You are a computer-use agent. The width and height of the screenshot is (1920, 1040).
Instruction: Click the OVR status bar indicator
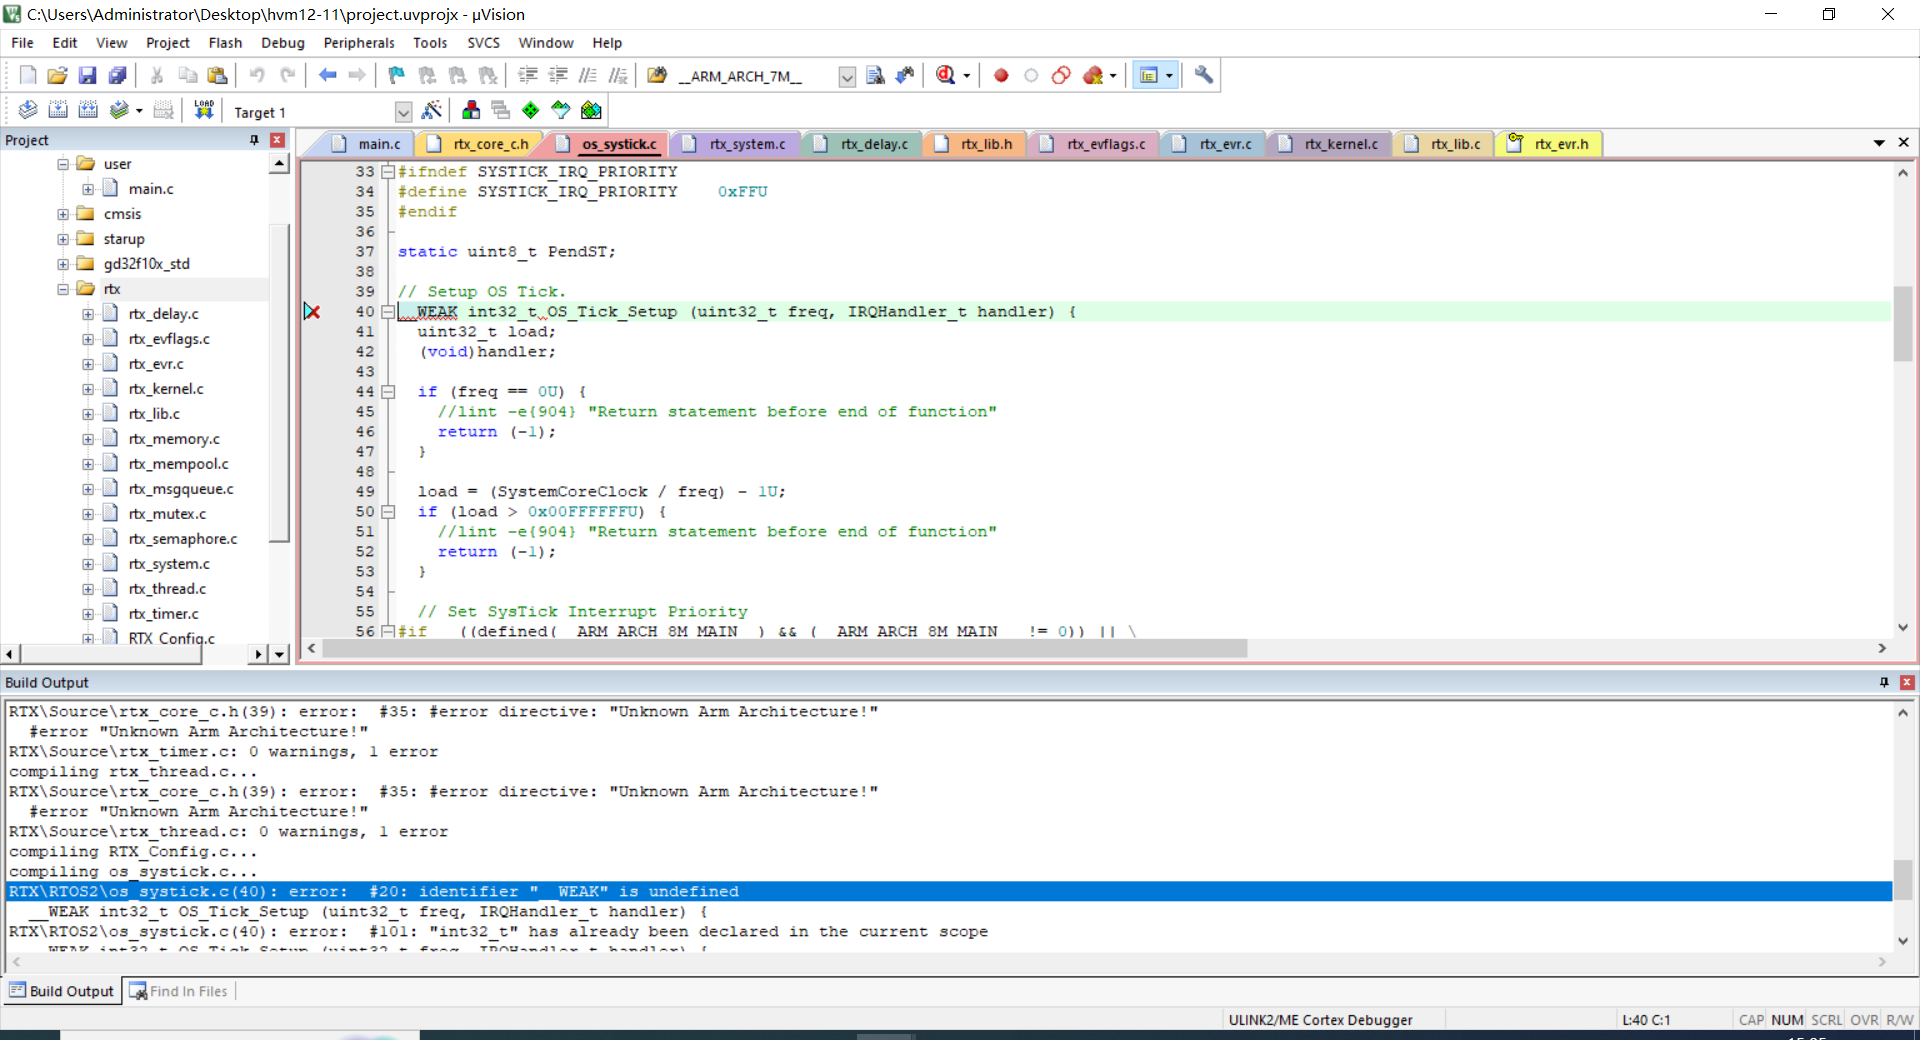coord(1864,1020)
